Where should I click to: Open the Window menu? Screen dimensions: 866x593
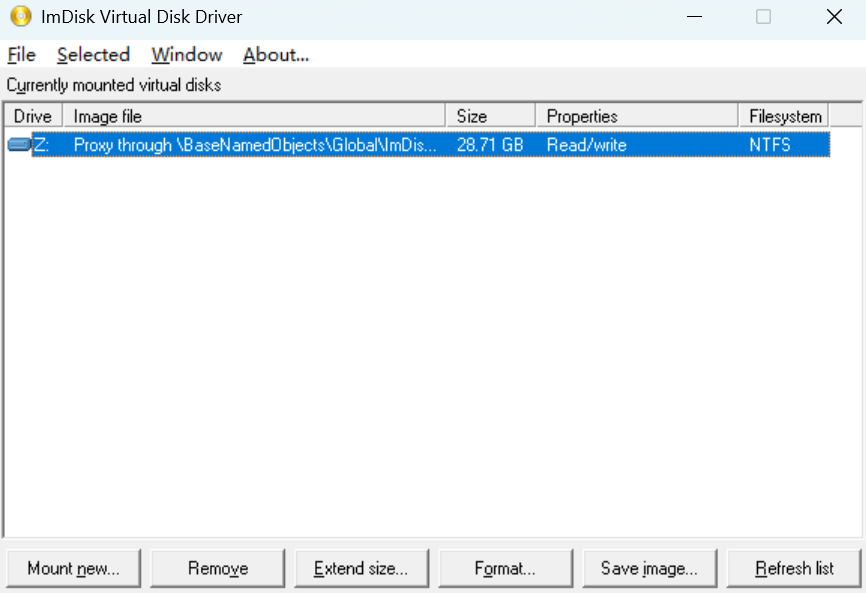tap(187, 55)
